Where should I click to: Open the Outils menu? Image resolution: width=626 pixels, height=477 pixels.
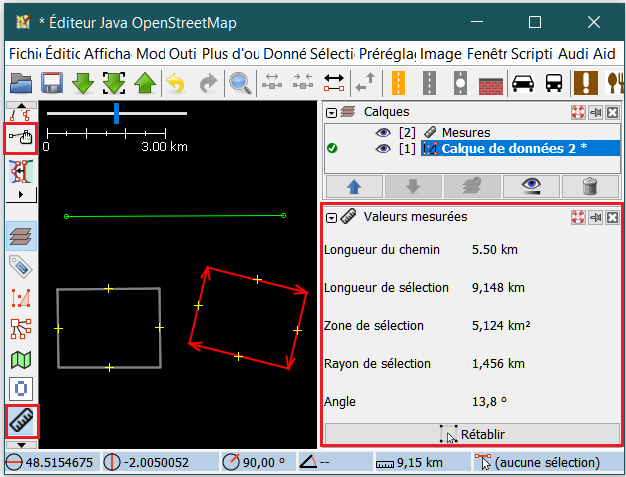(182, 54)
